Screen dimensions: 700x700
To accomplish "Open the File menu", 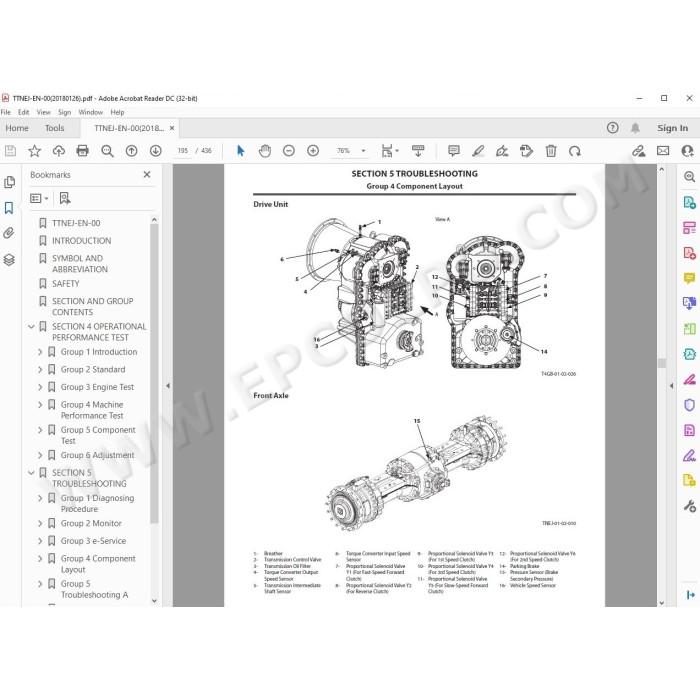I will tap(6, 112).
